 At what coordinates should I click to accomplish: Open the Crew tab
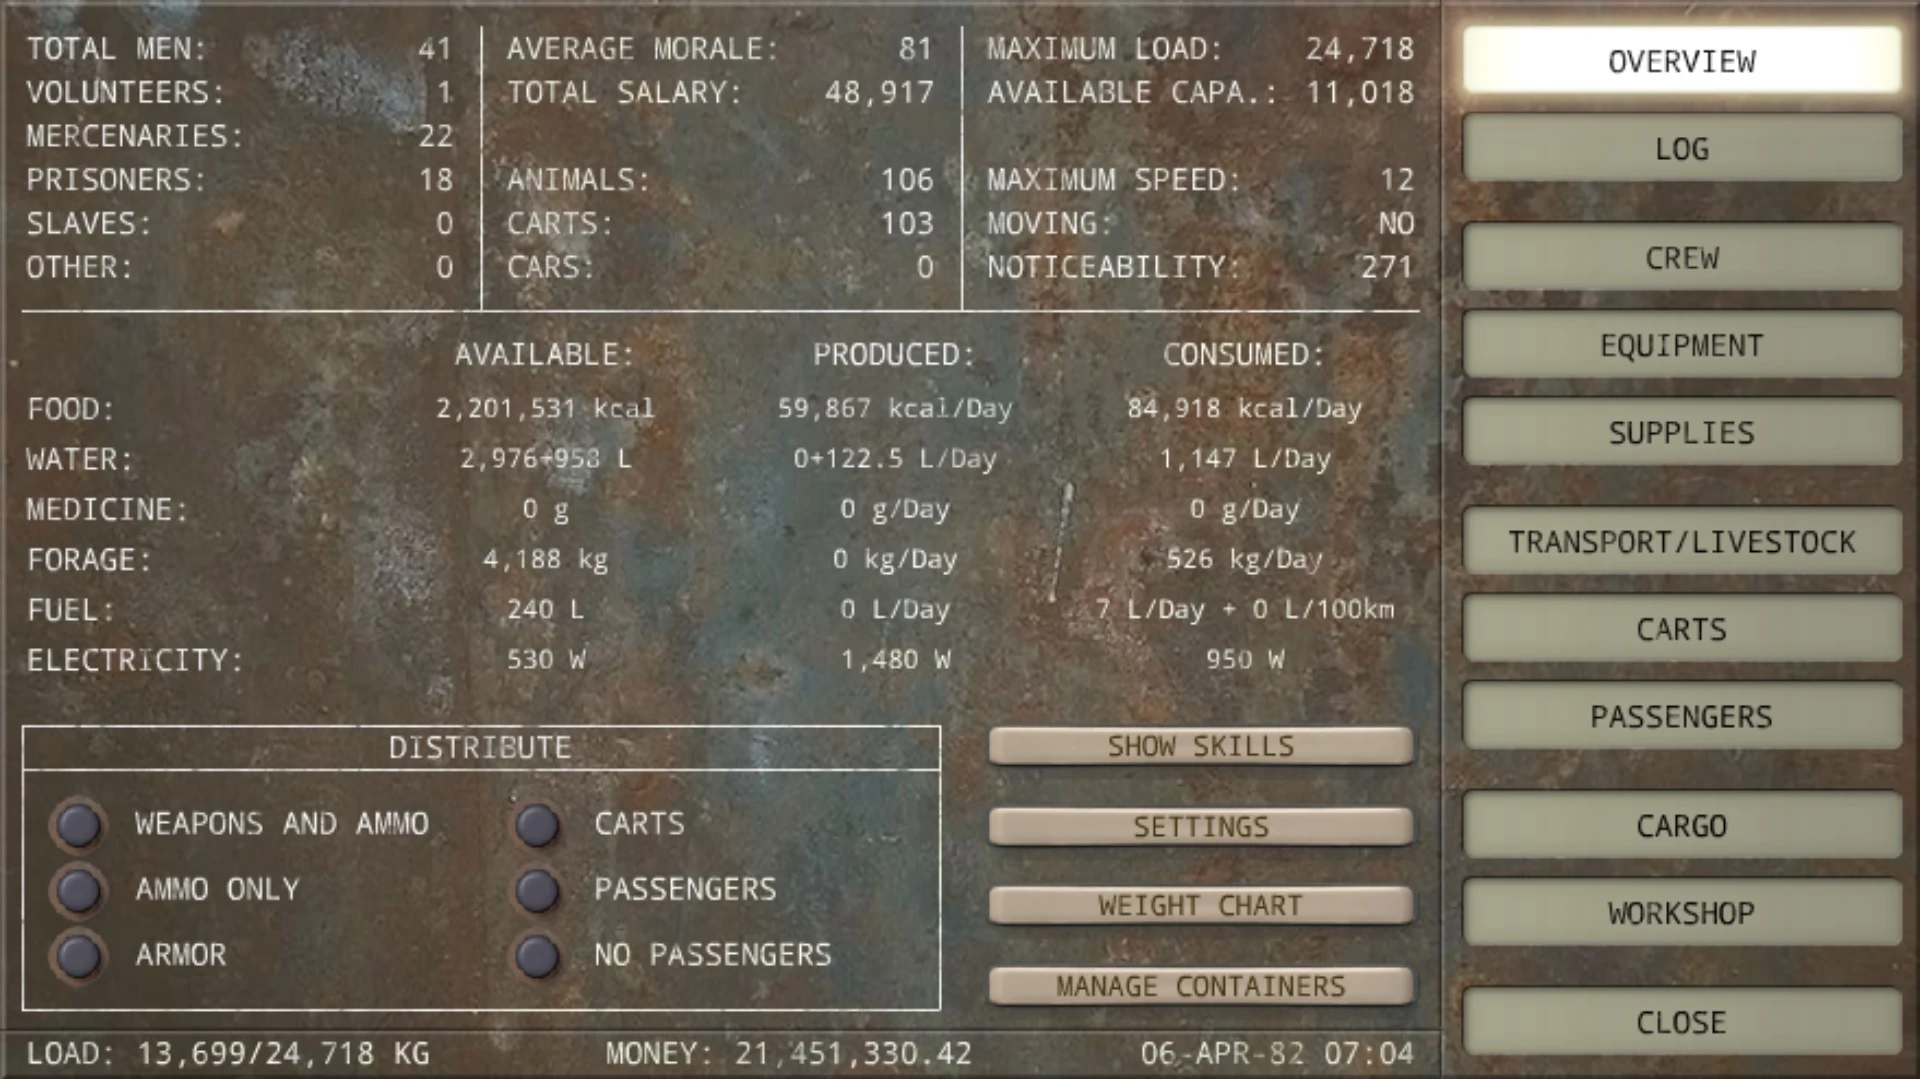(1681, 258)
